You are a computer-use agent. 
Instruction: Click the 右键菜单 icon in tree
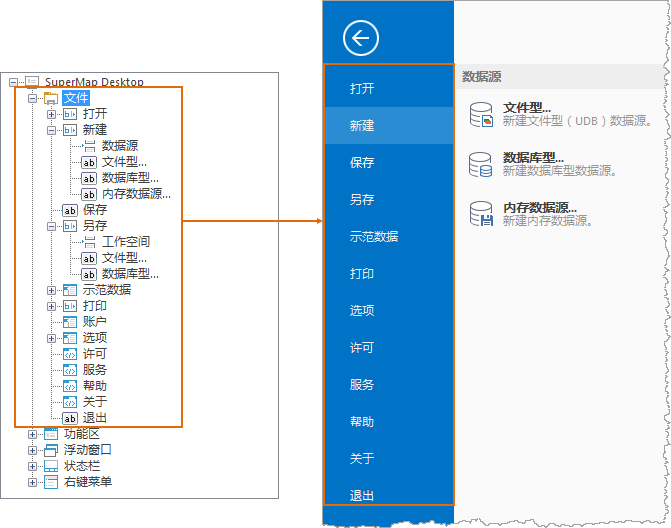click(x=51, y=482)
